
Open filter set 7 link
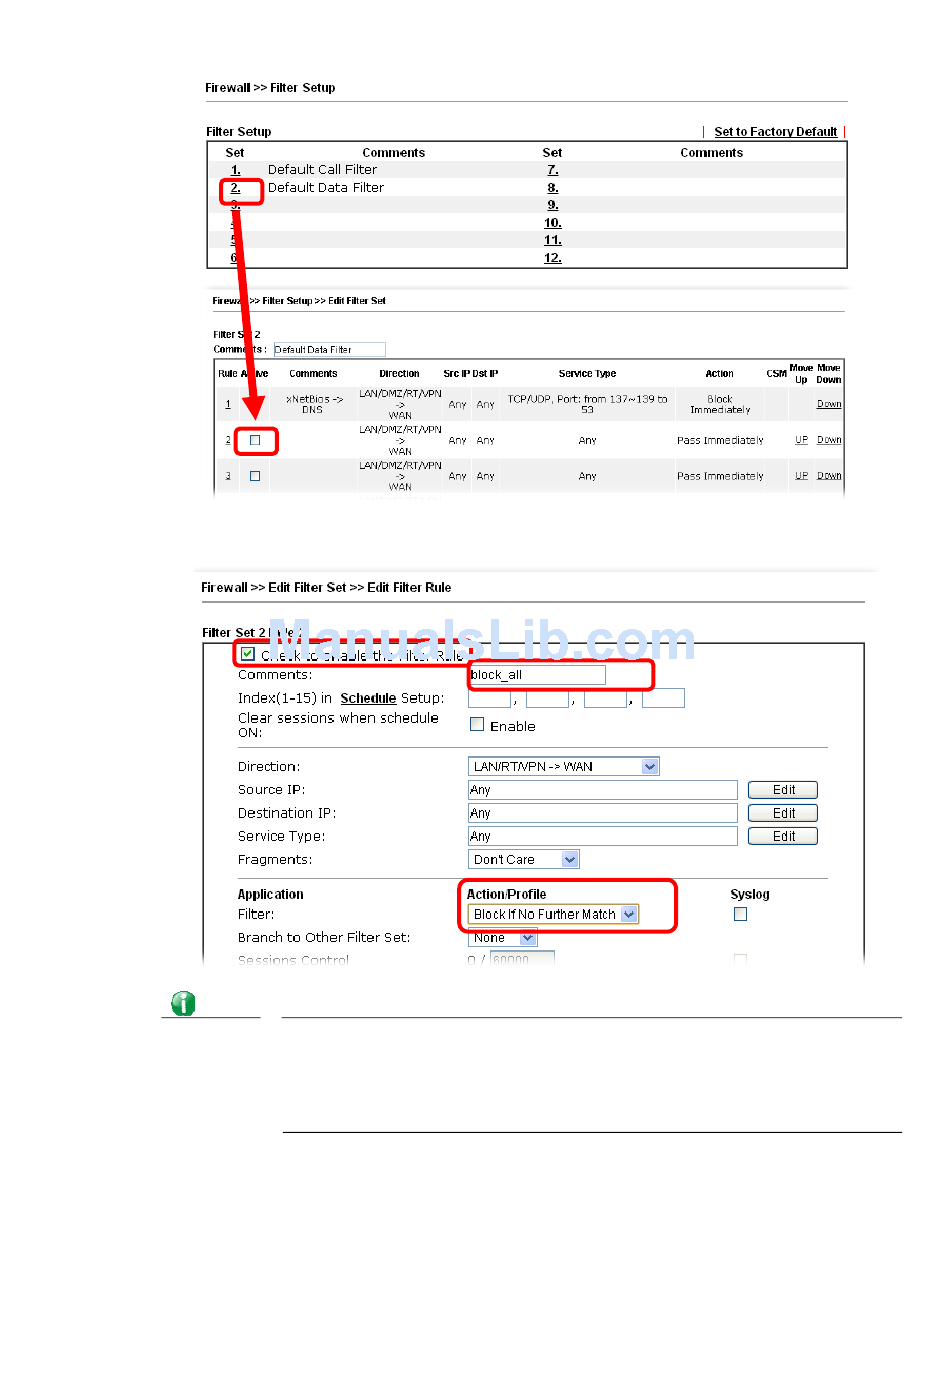(553, 170)
